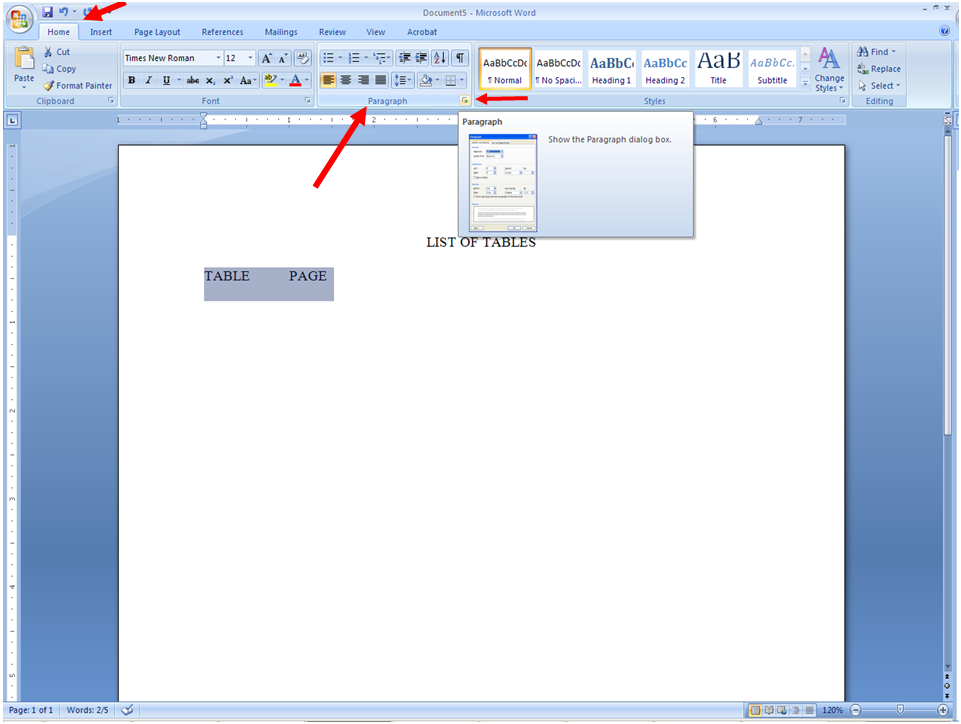961x724 pixels.
Task: Select the Copy icon in Clipboard group
Action: pos(60,68)
